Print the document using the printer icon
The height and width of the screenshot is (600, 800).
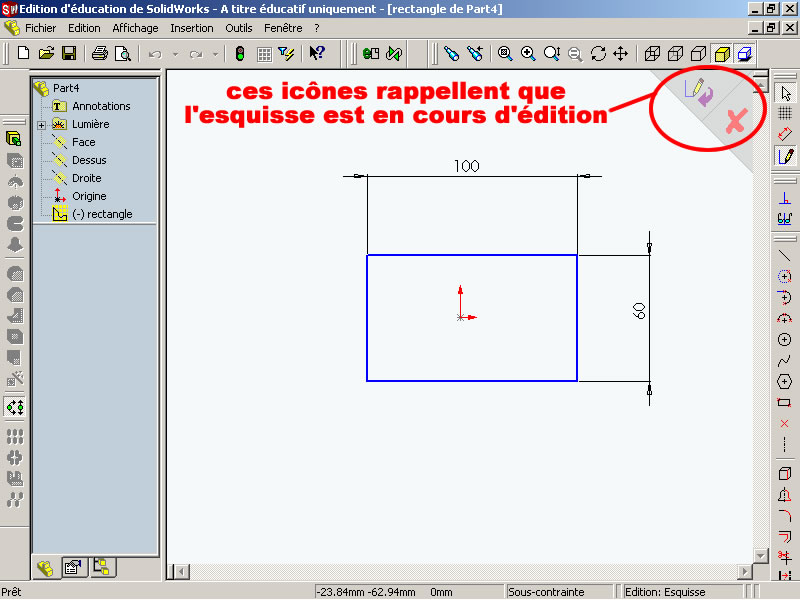[99, 53]
